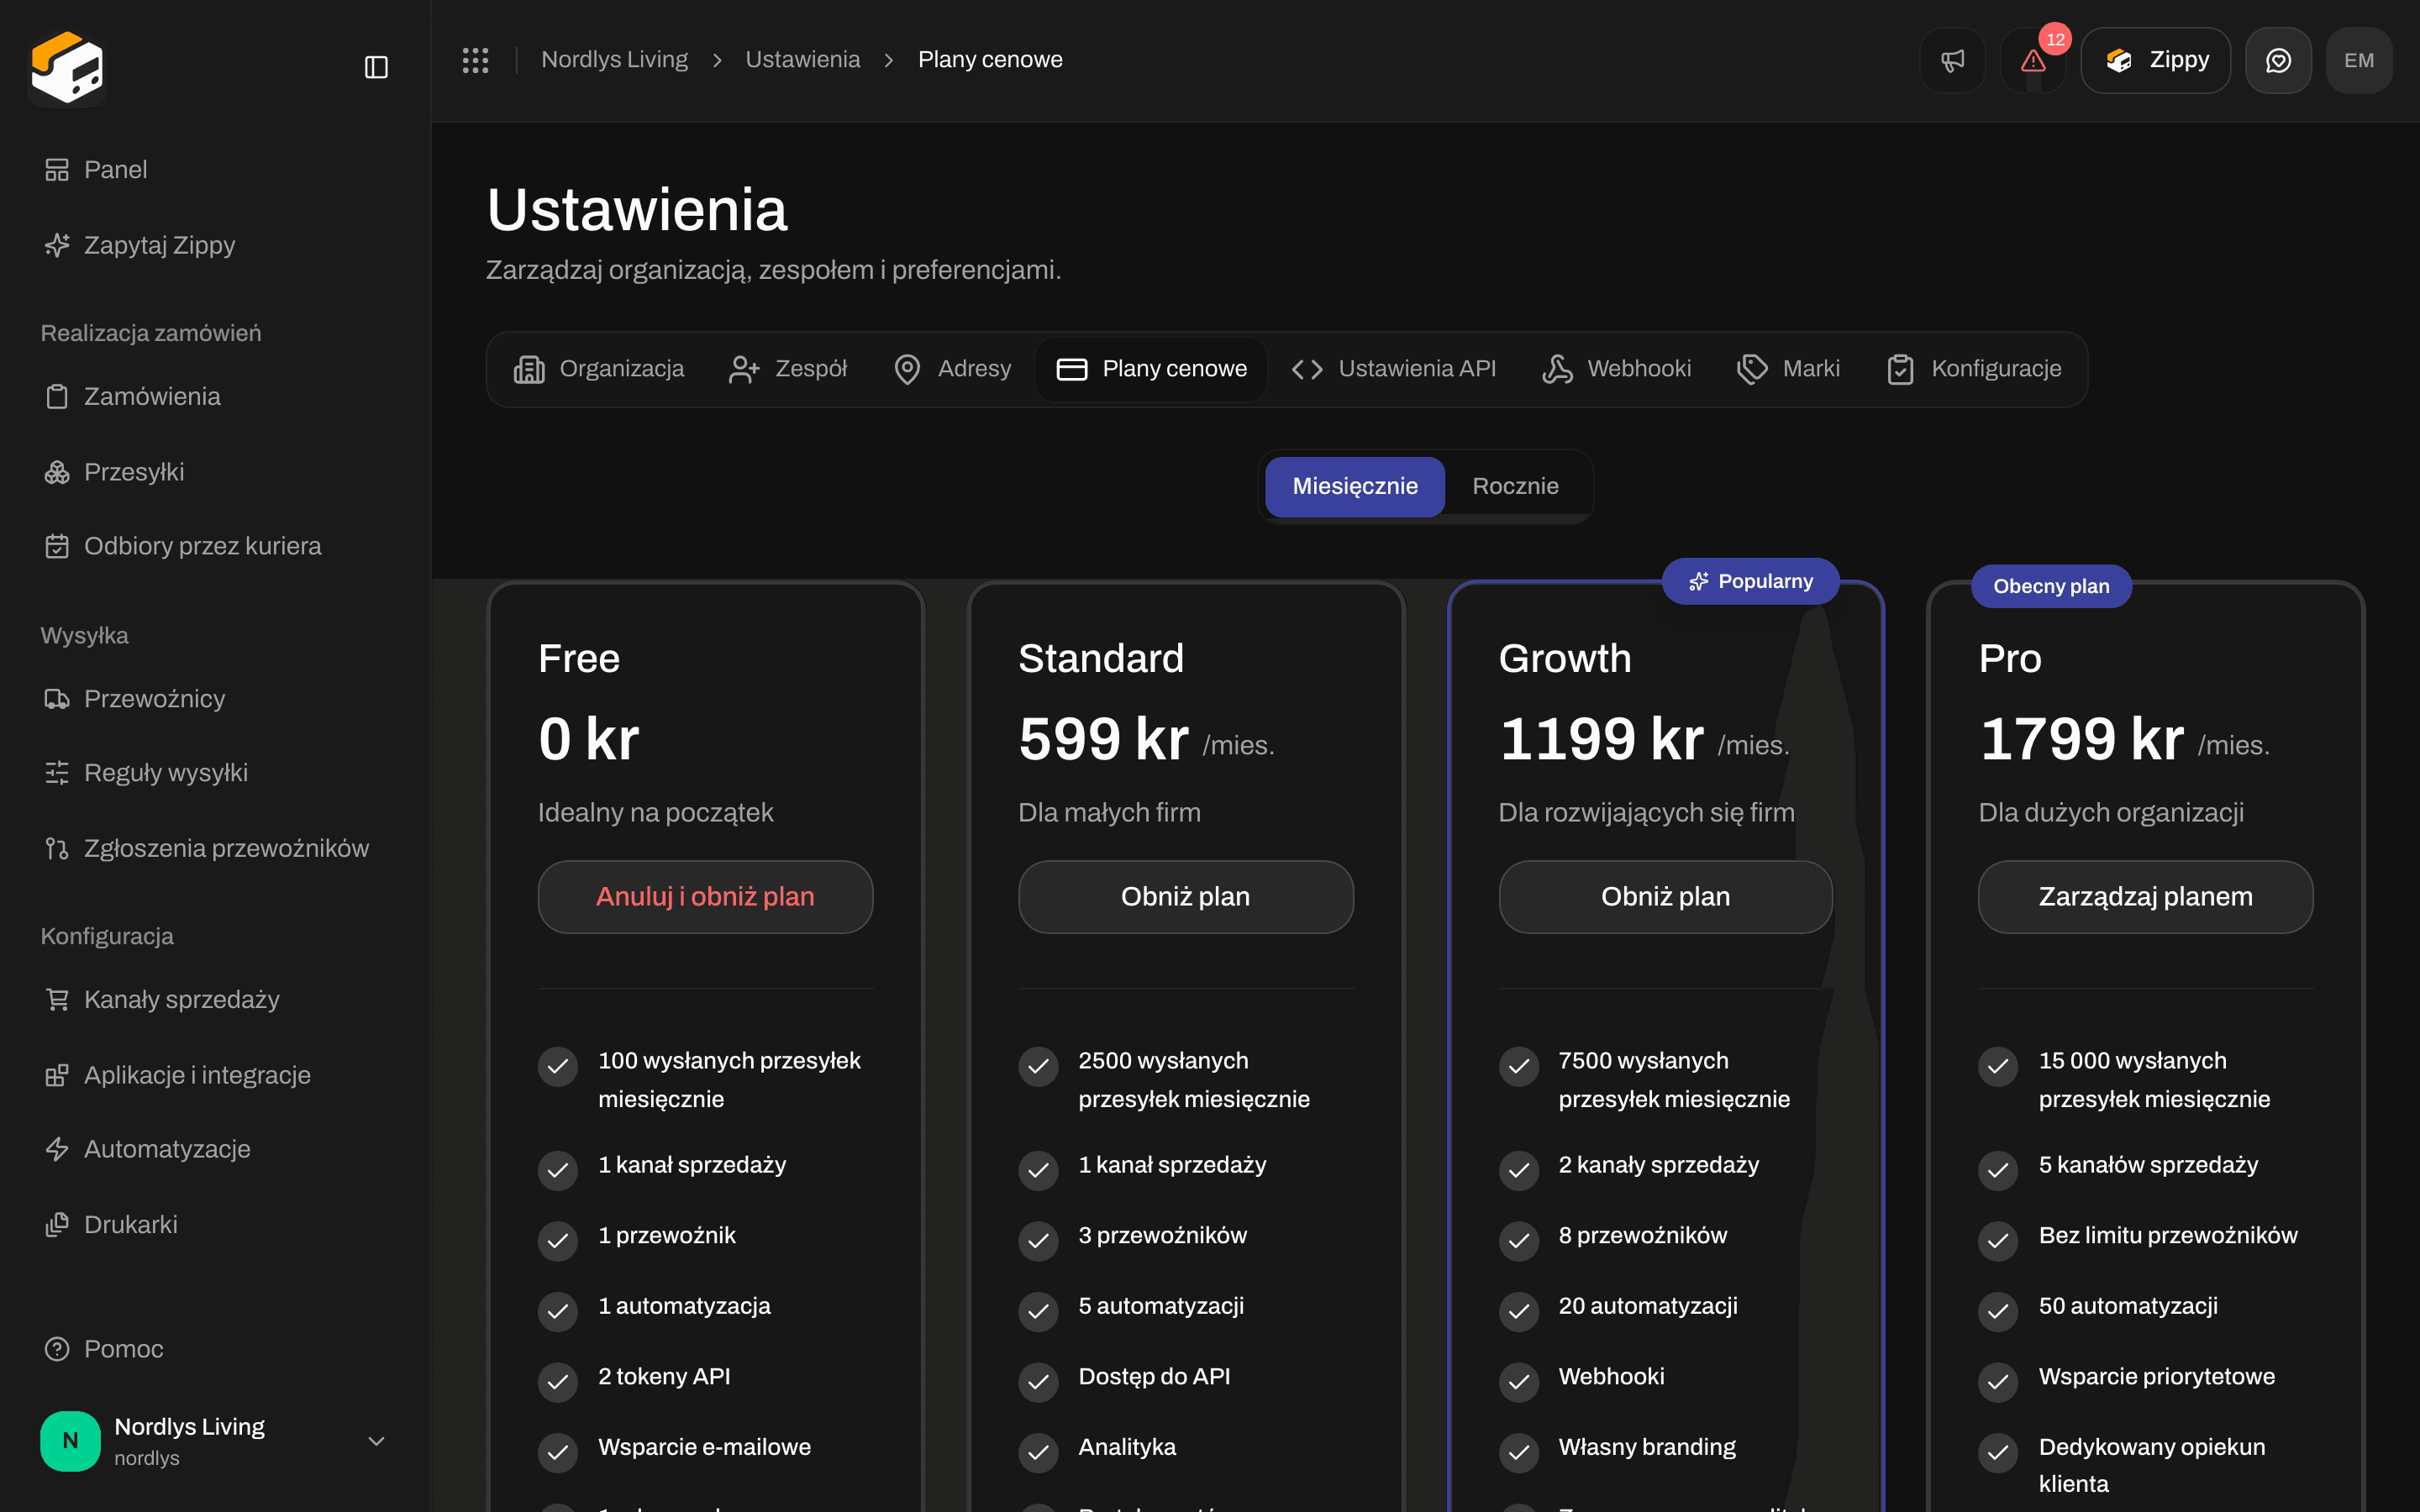Image resolution: width=2420 pixels, height=1512 pixels.
Task: Collapse the sidebar panel icon
Action: (376, 67)
